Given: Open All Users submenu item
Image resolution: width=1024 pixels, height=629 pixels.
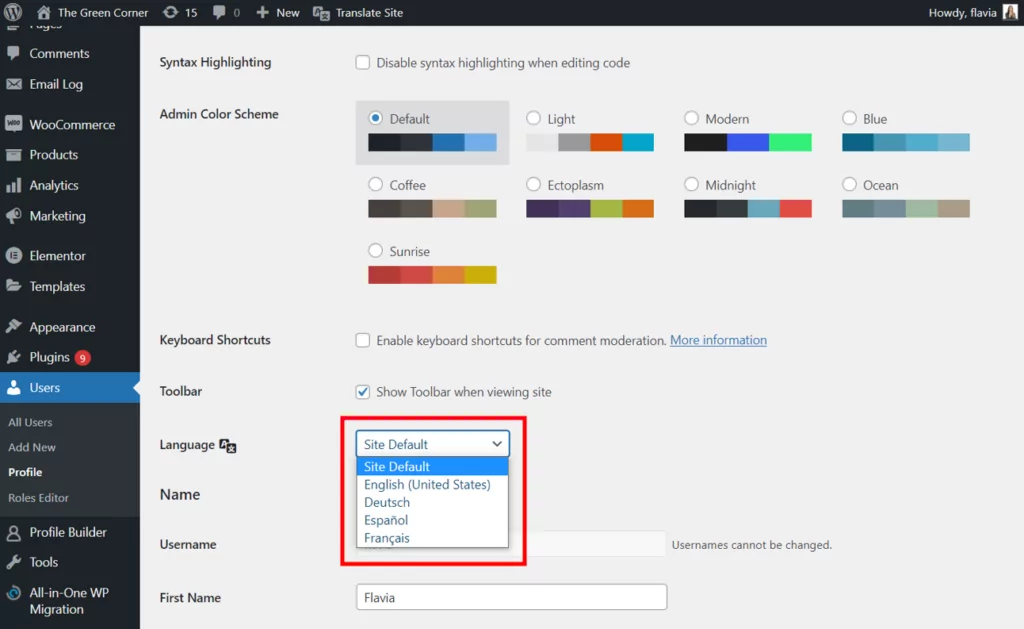Looking at the screenshot, I should [x=30, y=423].
